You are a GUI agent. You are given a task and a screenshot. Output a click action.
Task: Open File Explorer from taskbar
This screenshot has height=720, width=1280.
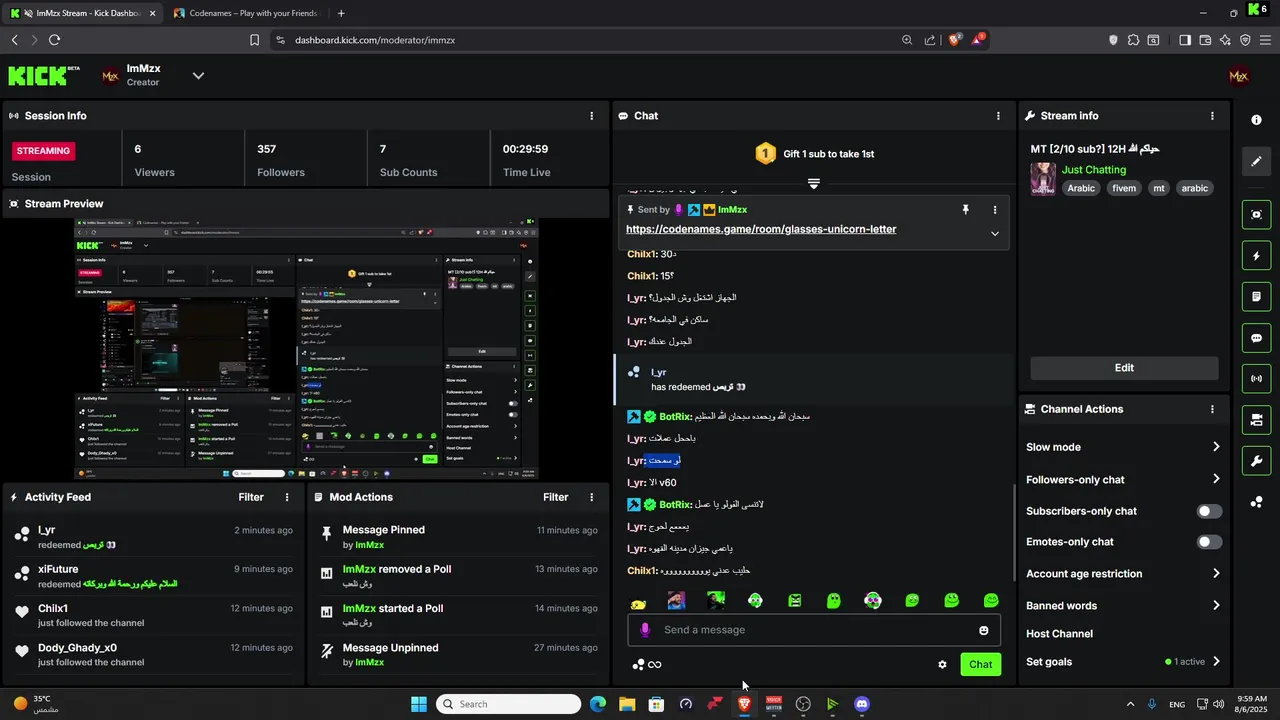(x=627, y=704)
